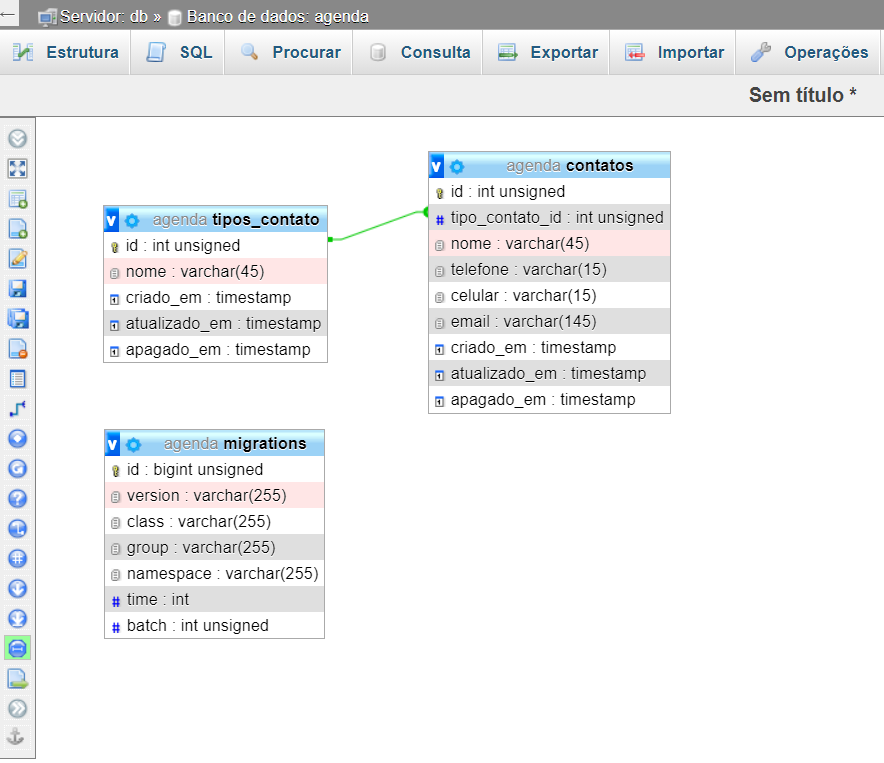Toggle relationship lines (green highlighted icon)
Viewport: 884px width, 763px height.
[x=17, y=649]
